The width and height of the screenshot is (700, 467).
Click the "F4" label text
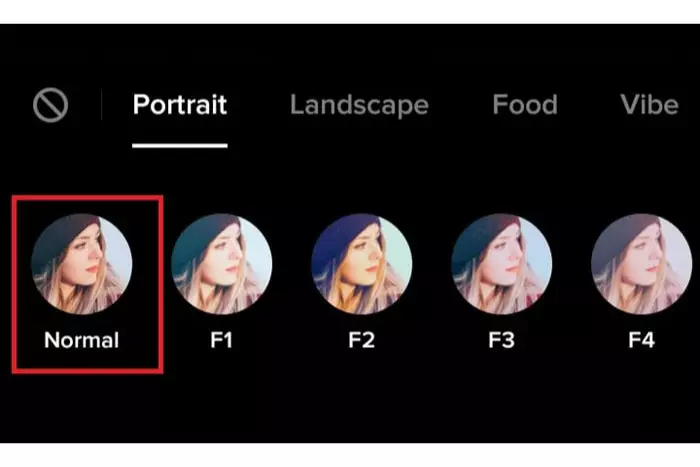pos(642,340)
